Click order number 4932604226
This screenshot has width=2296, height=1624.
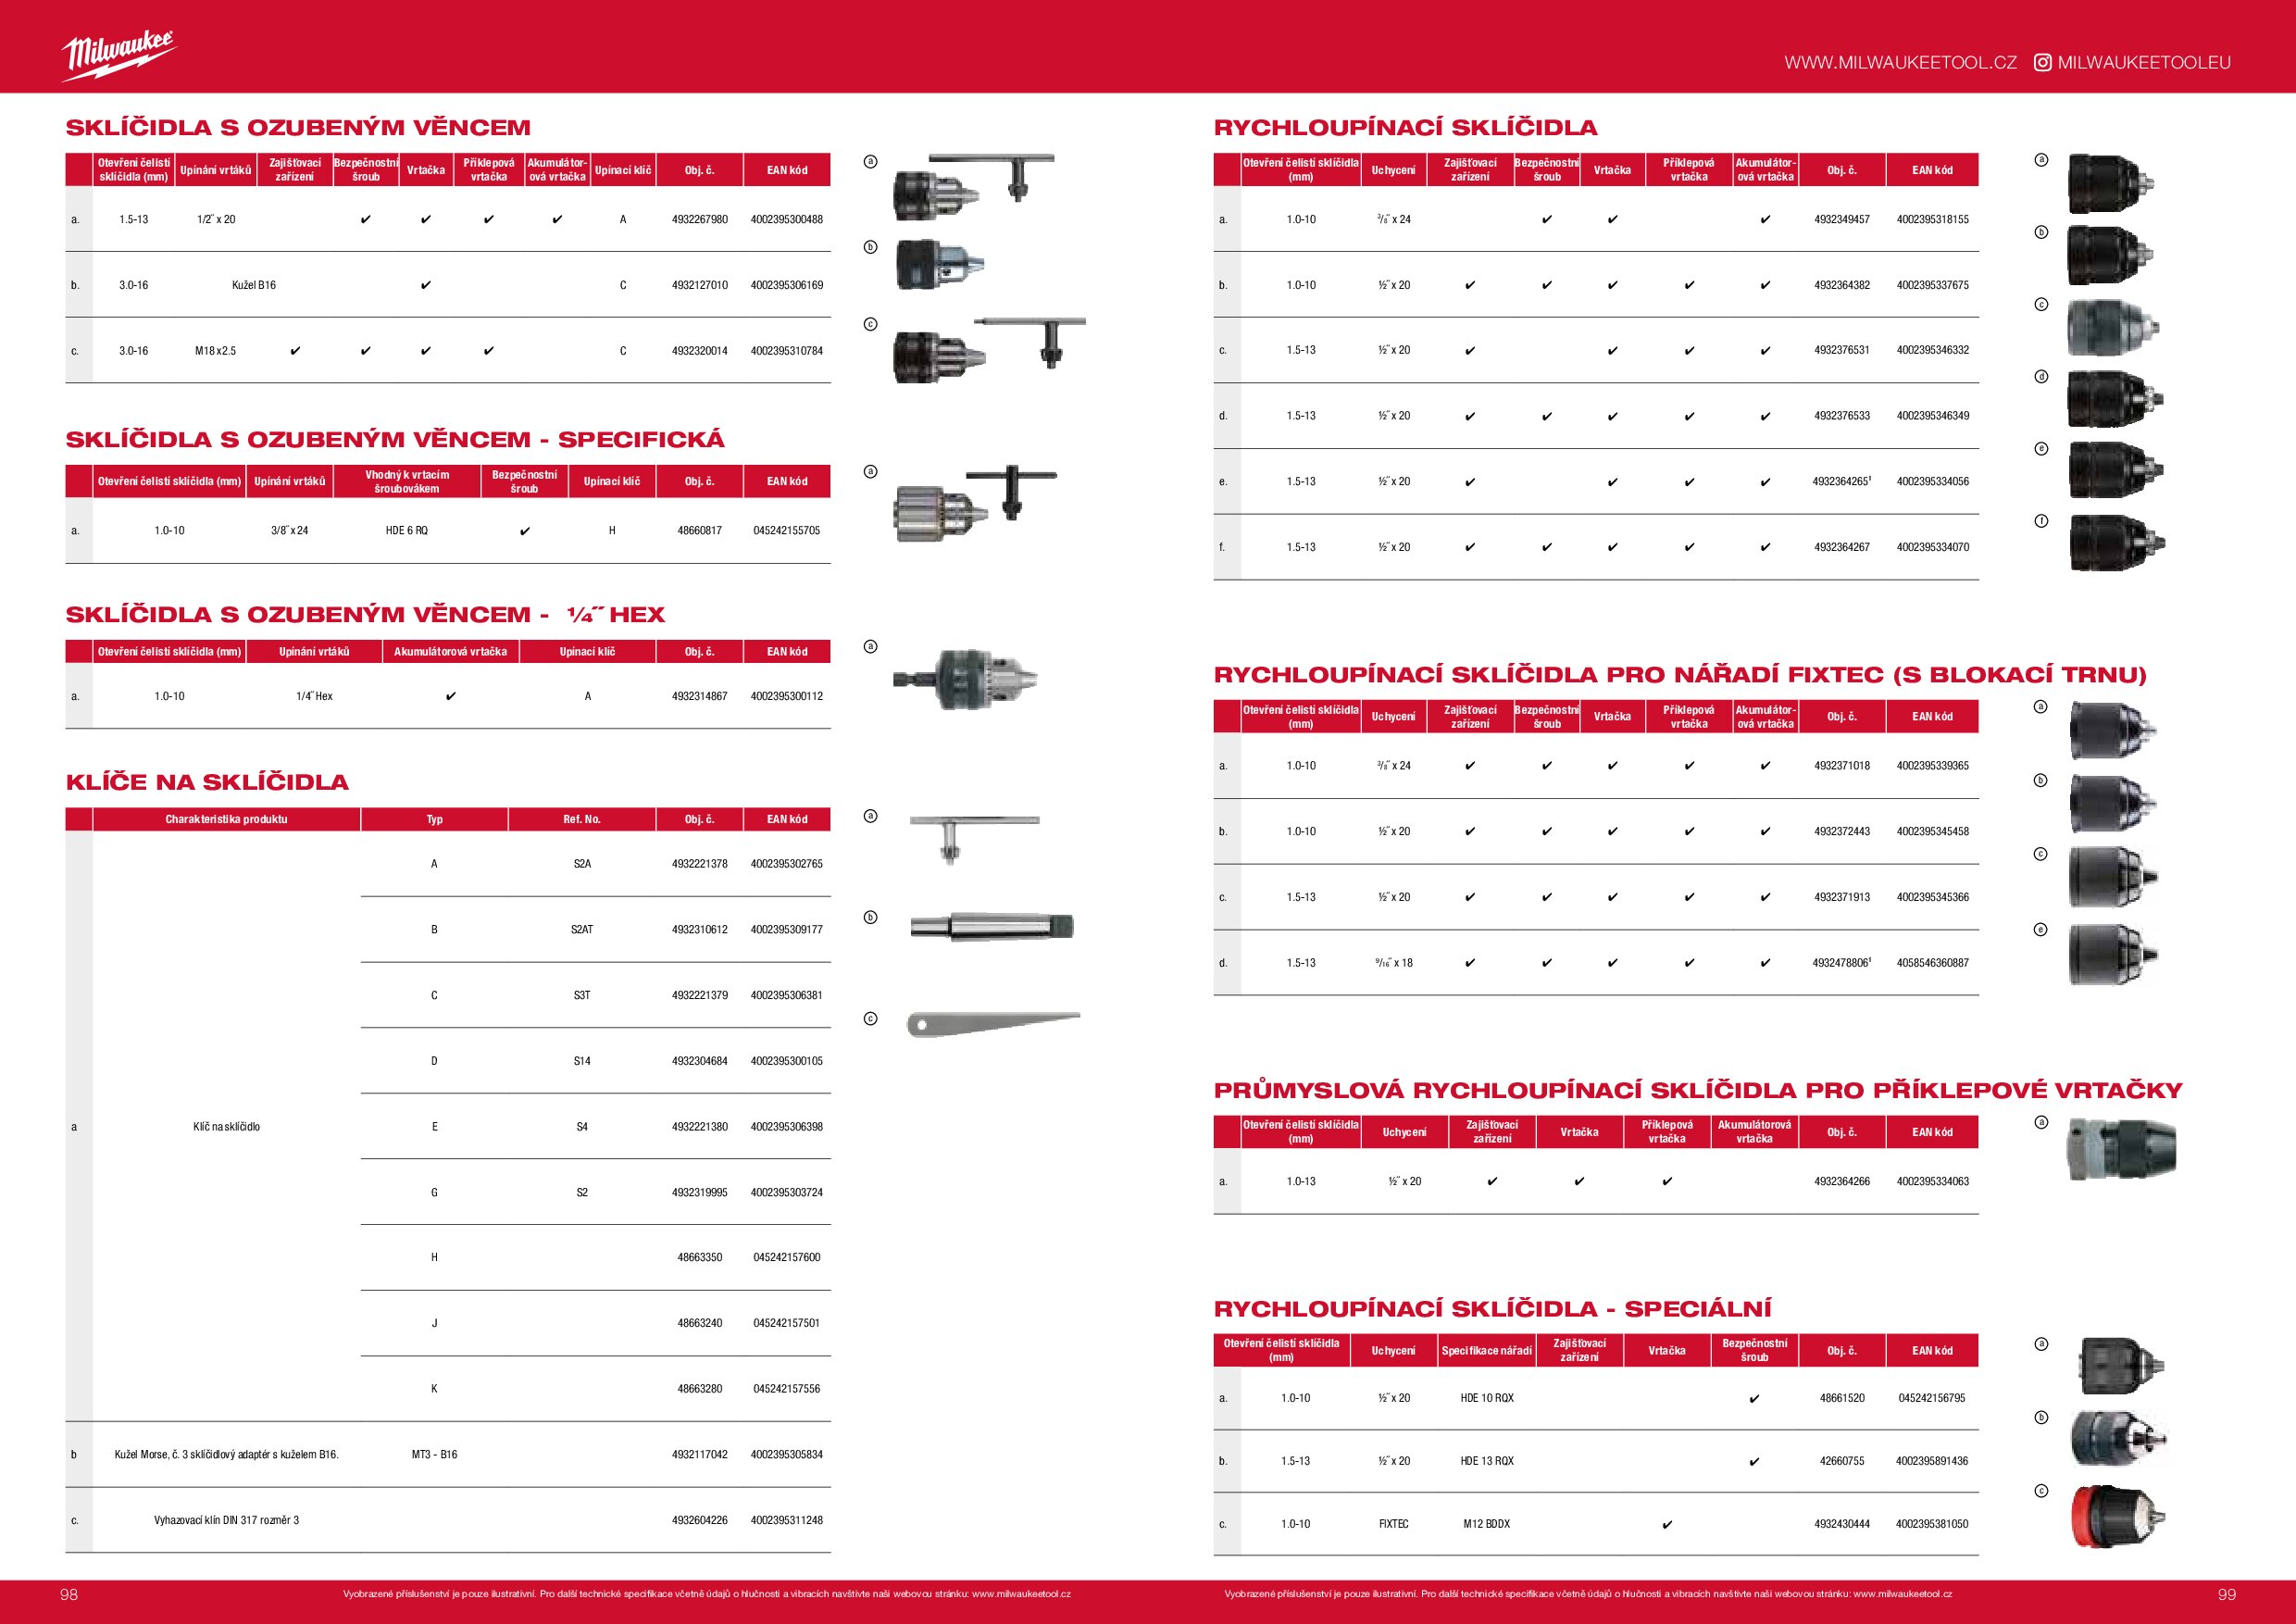pos(700,1521)
